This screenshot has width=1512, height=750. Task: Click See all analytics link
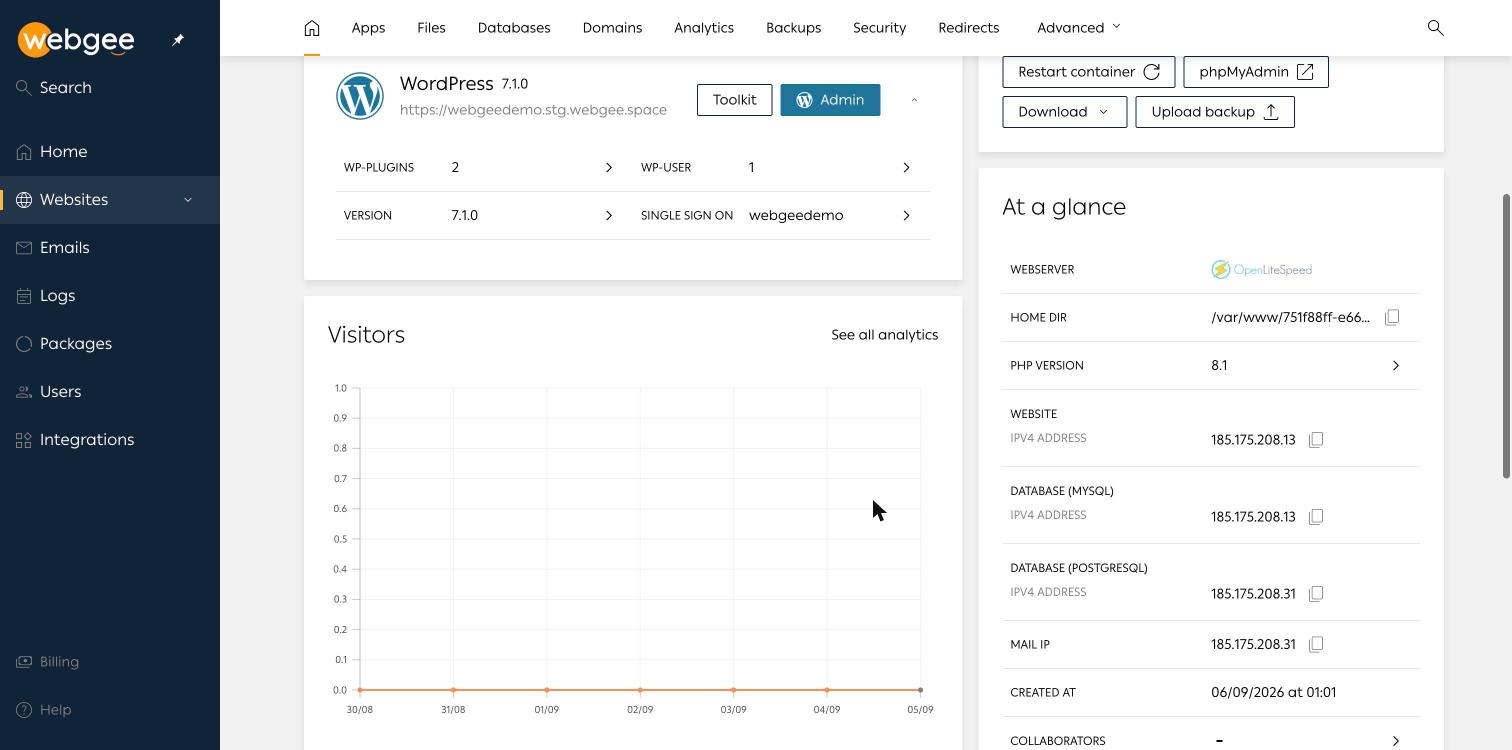884,335
